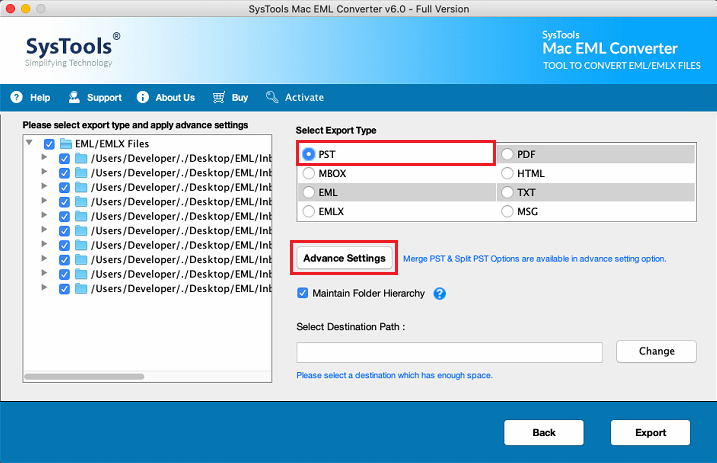Click the destination path input field

(449, 352)
